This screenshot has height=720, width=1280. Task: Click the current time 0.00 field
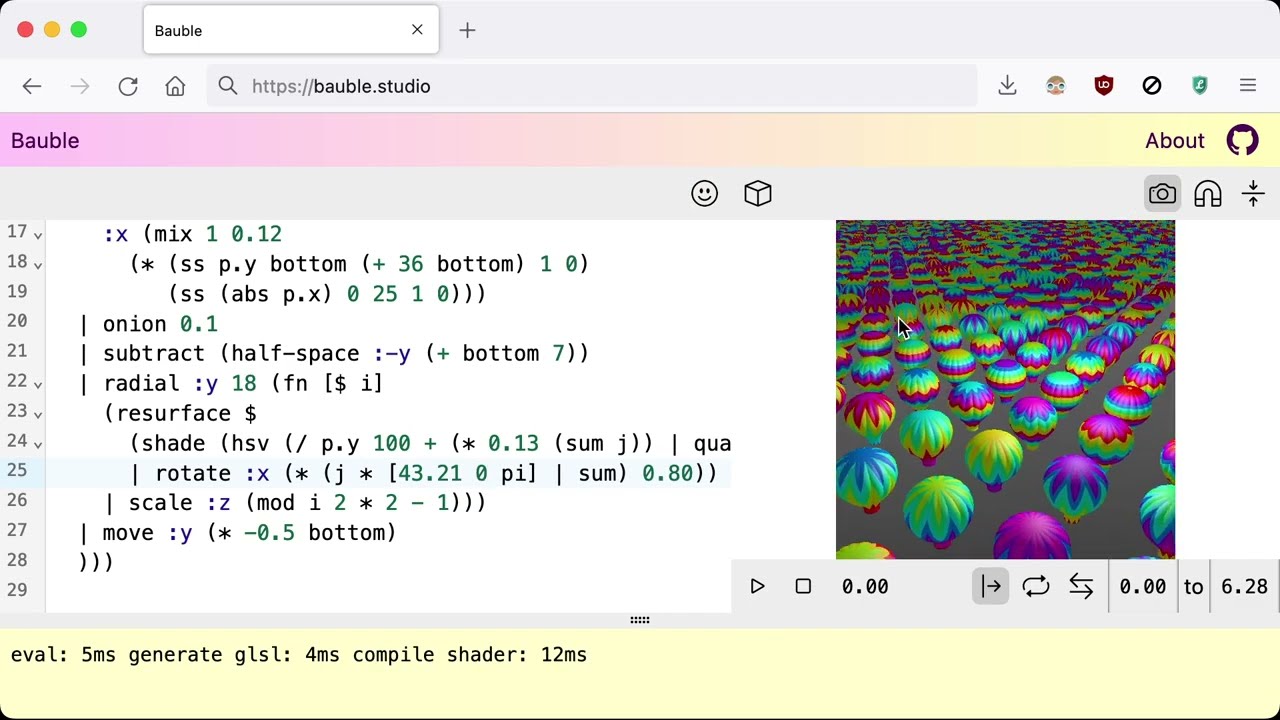coord(865,587)
